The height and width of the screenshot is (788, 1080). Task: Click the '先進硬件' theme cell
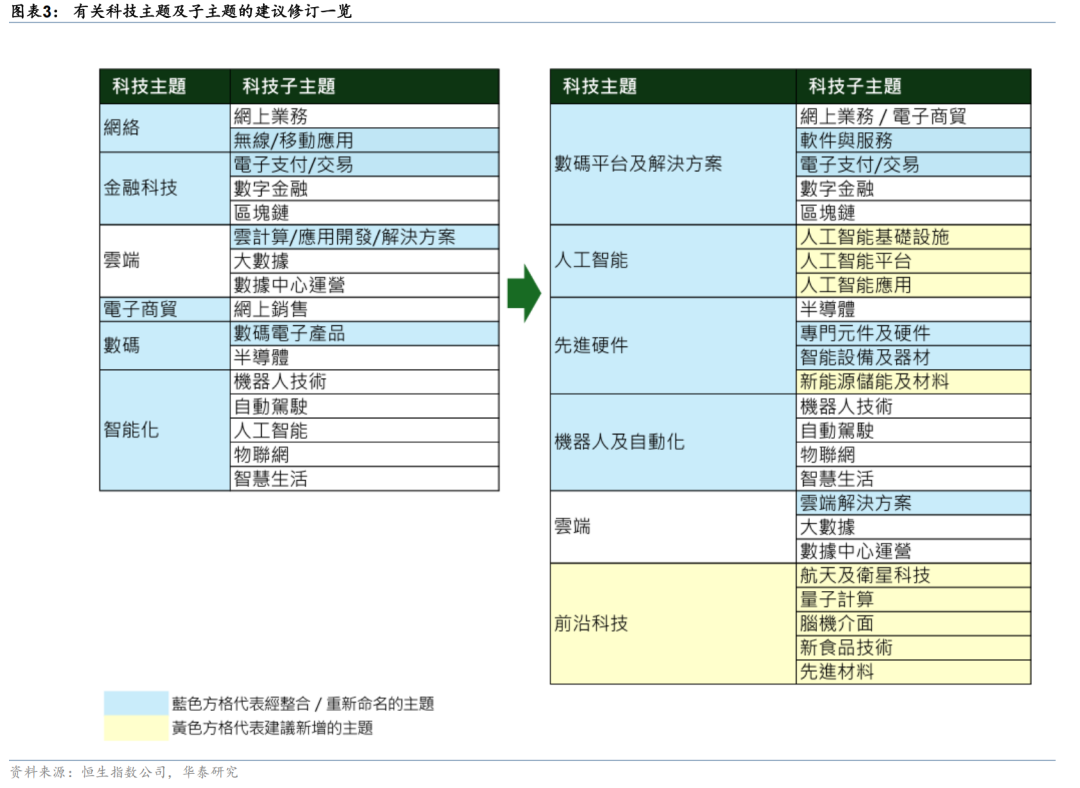point(673,346)
